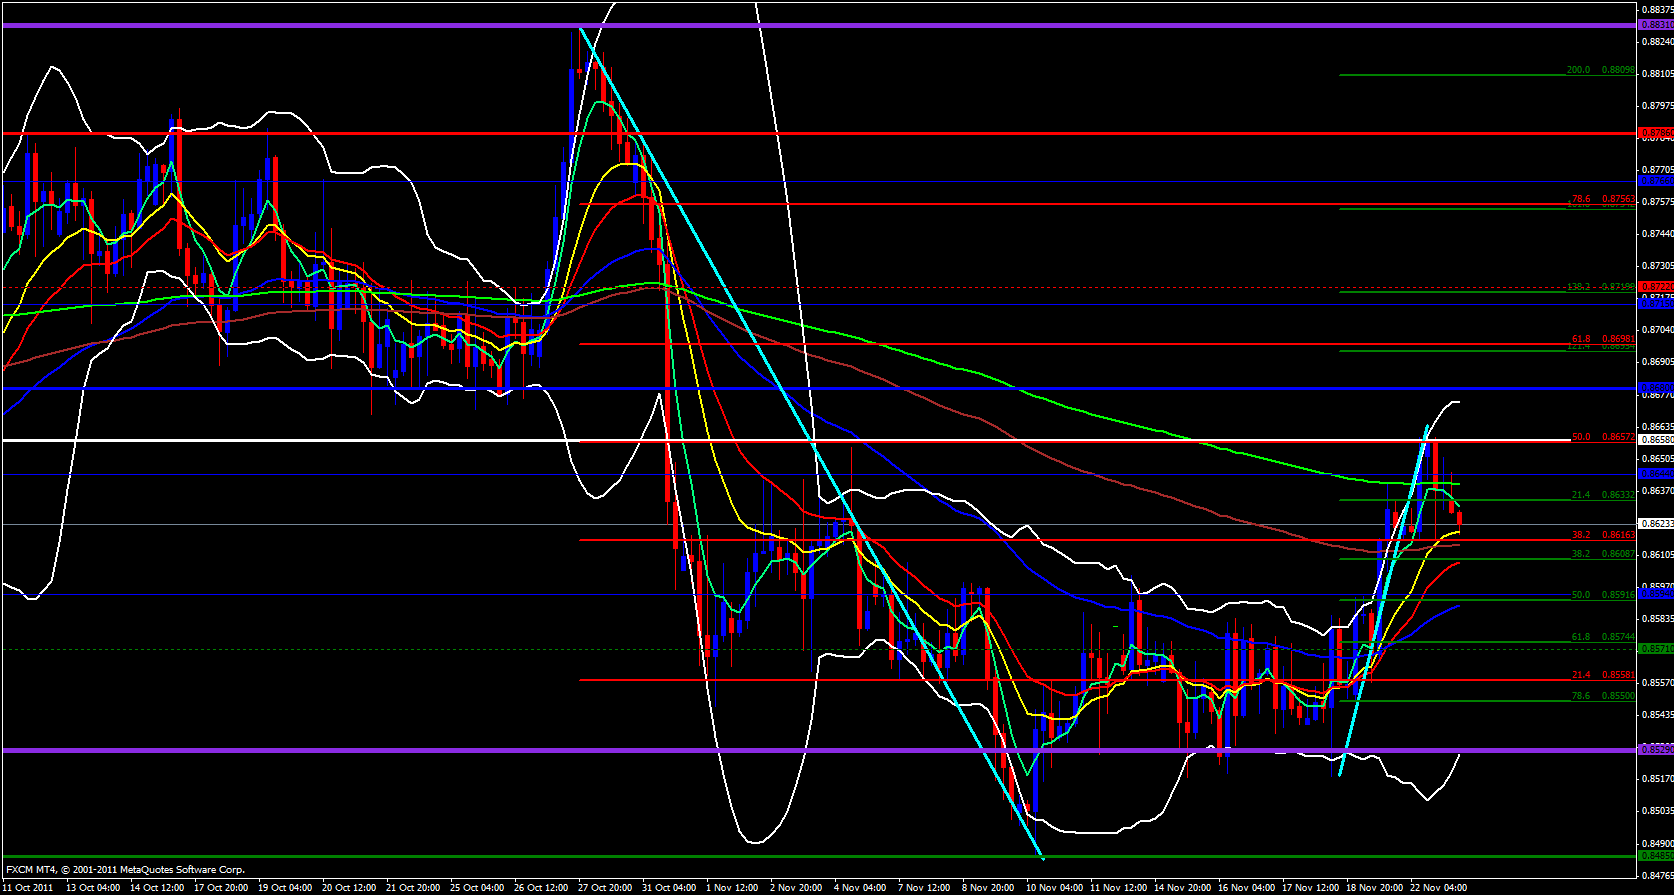Screen dimensions: 1674x895
Task: Select the red 0.87860 price level tag
Action: (1655, 132)
